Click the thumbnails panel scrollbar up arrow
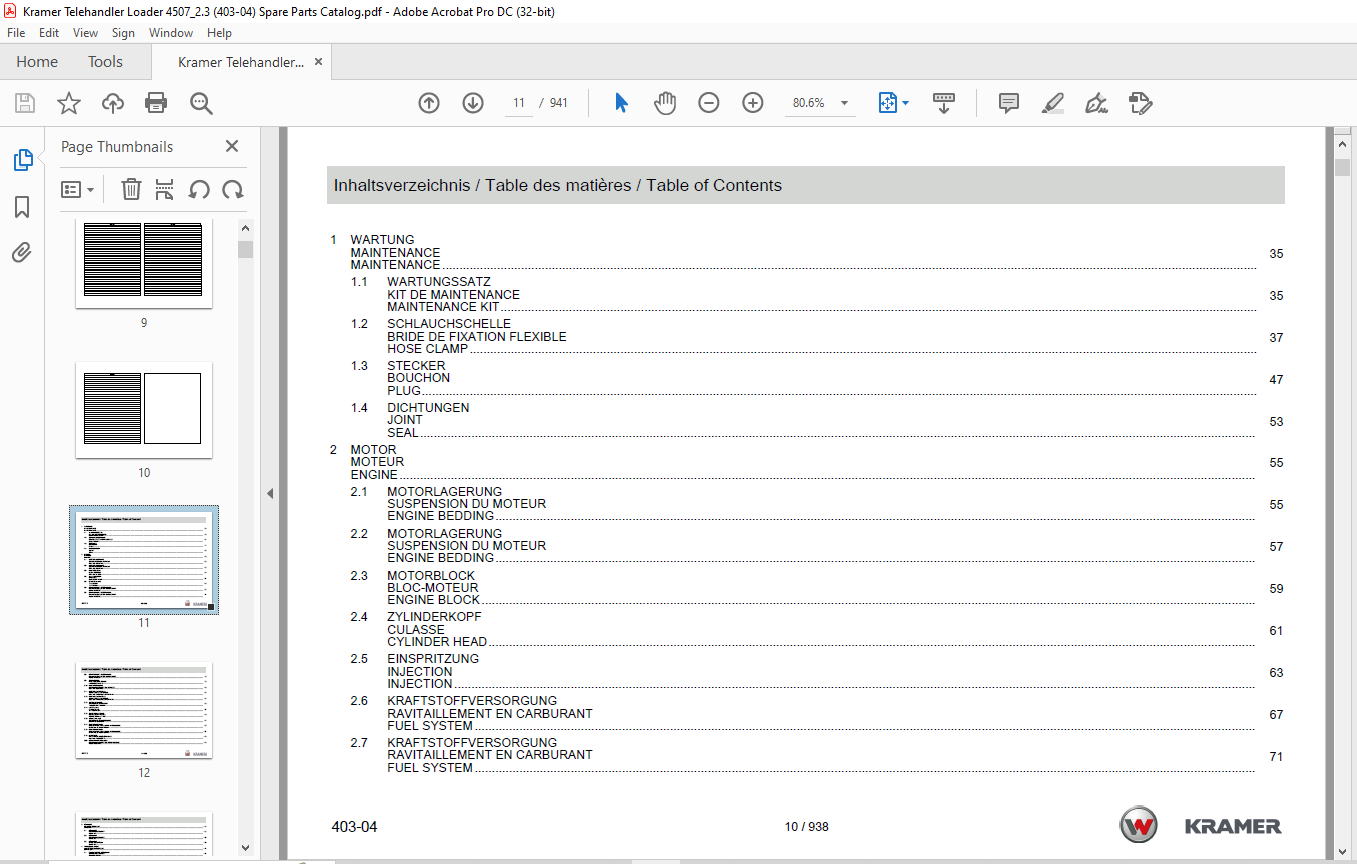The height and width of the screenshot is (864, 1357). pyautogui.click(x=246, y=226)
